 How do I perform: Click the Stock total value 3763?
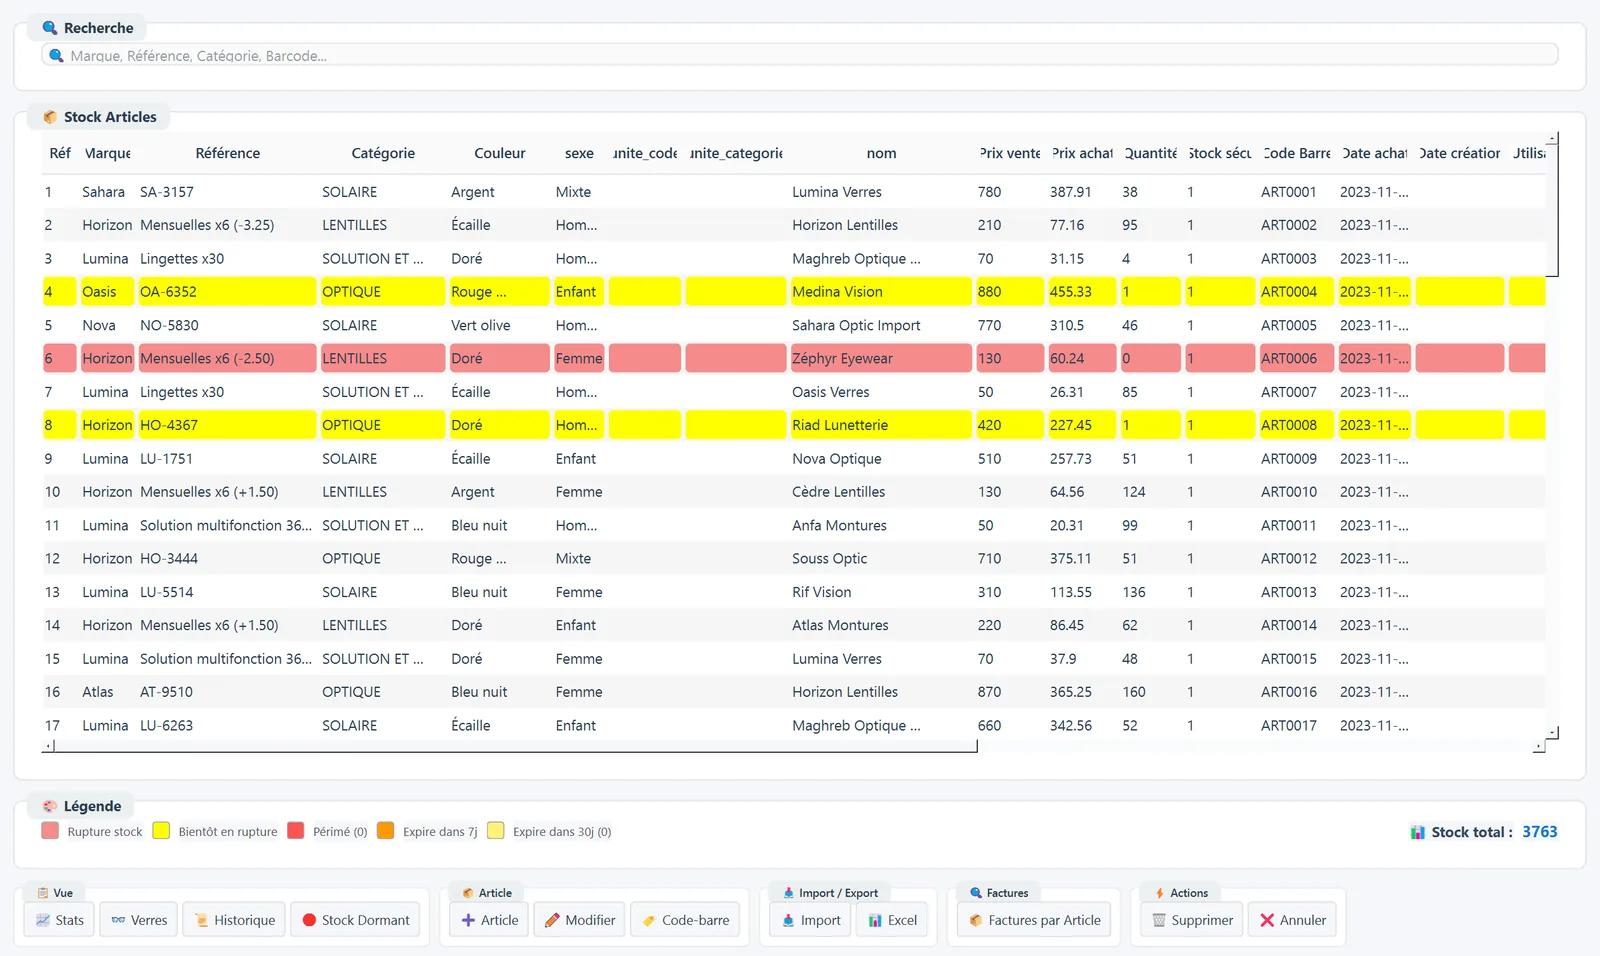coord(1540,832)
